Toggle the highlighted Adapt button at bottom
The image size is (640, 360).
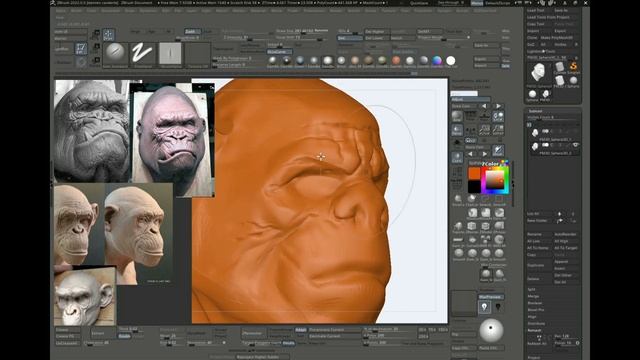300,330
